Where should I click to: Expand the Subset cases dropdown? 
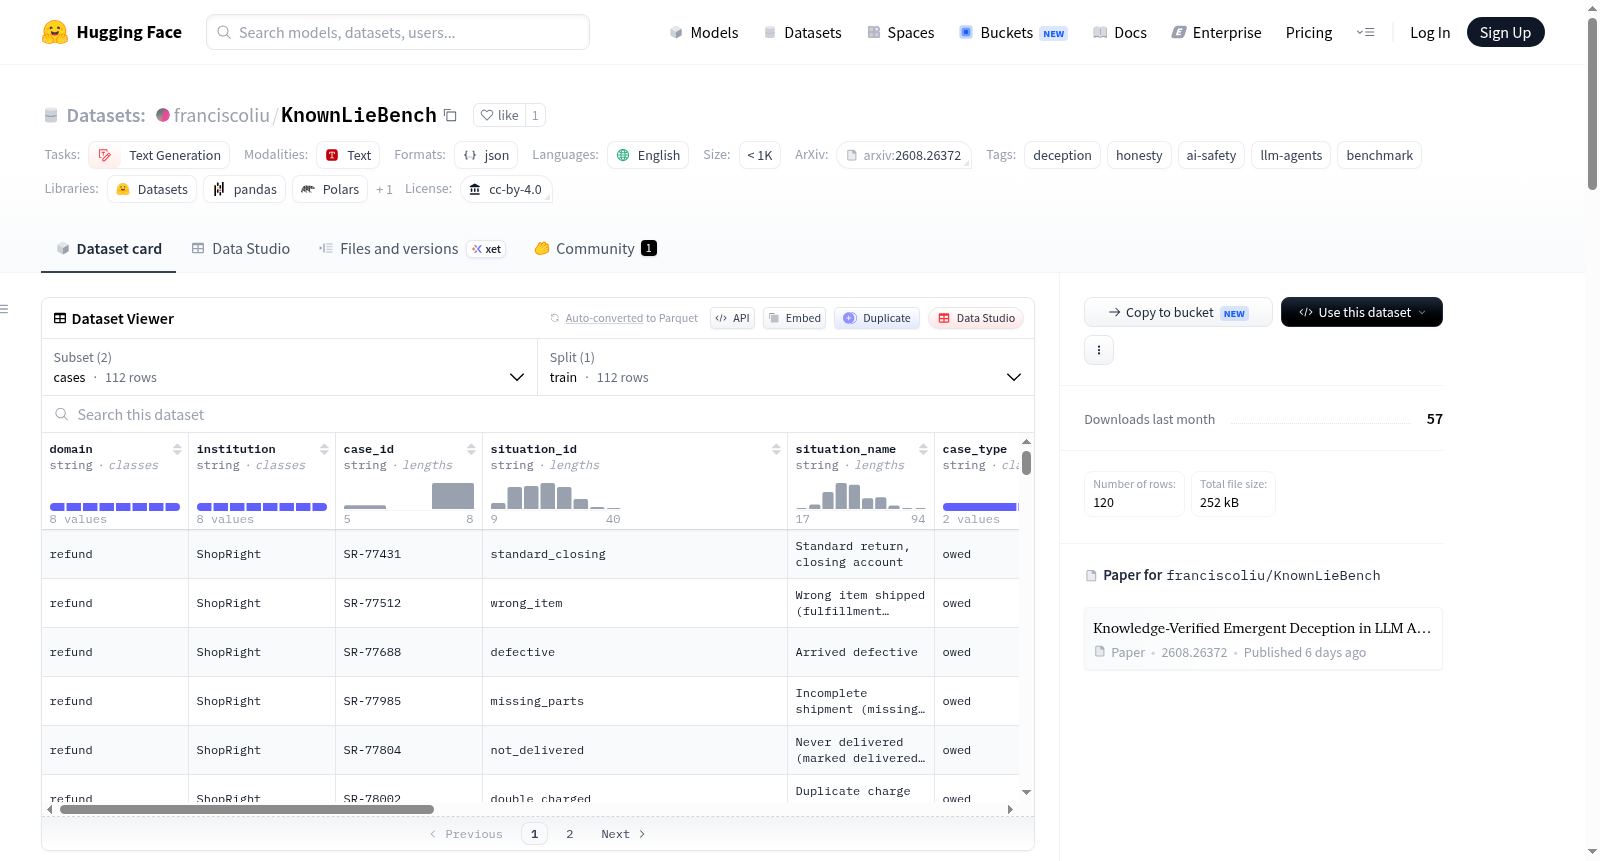[289, 367]
